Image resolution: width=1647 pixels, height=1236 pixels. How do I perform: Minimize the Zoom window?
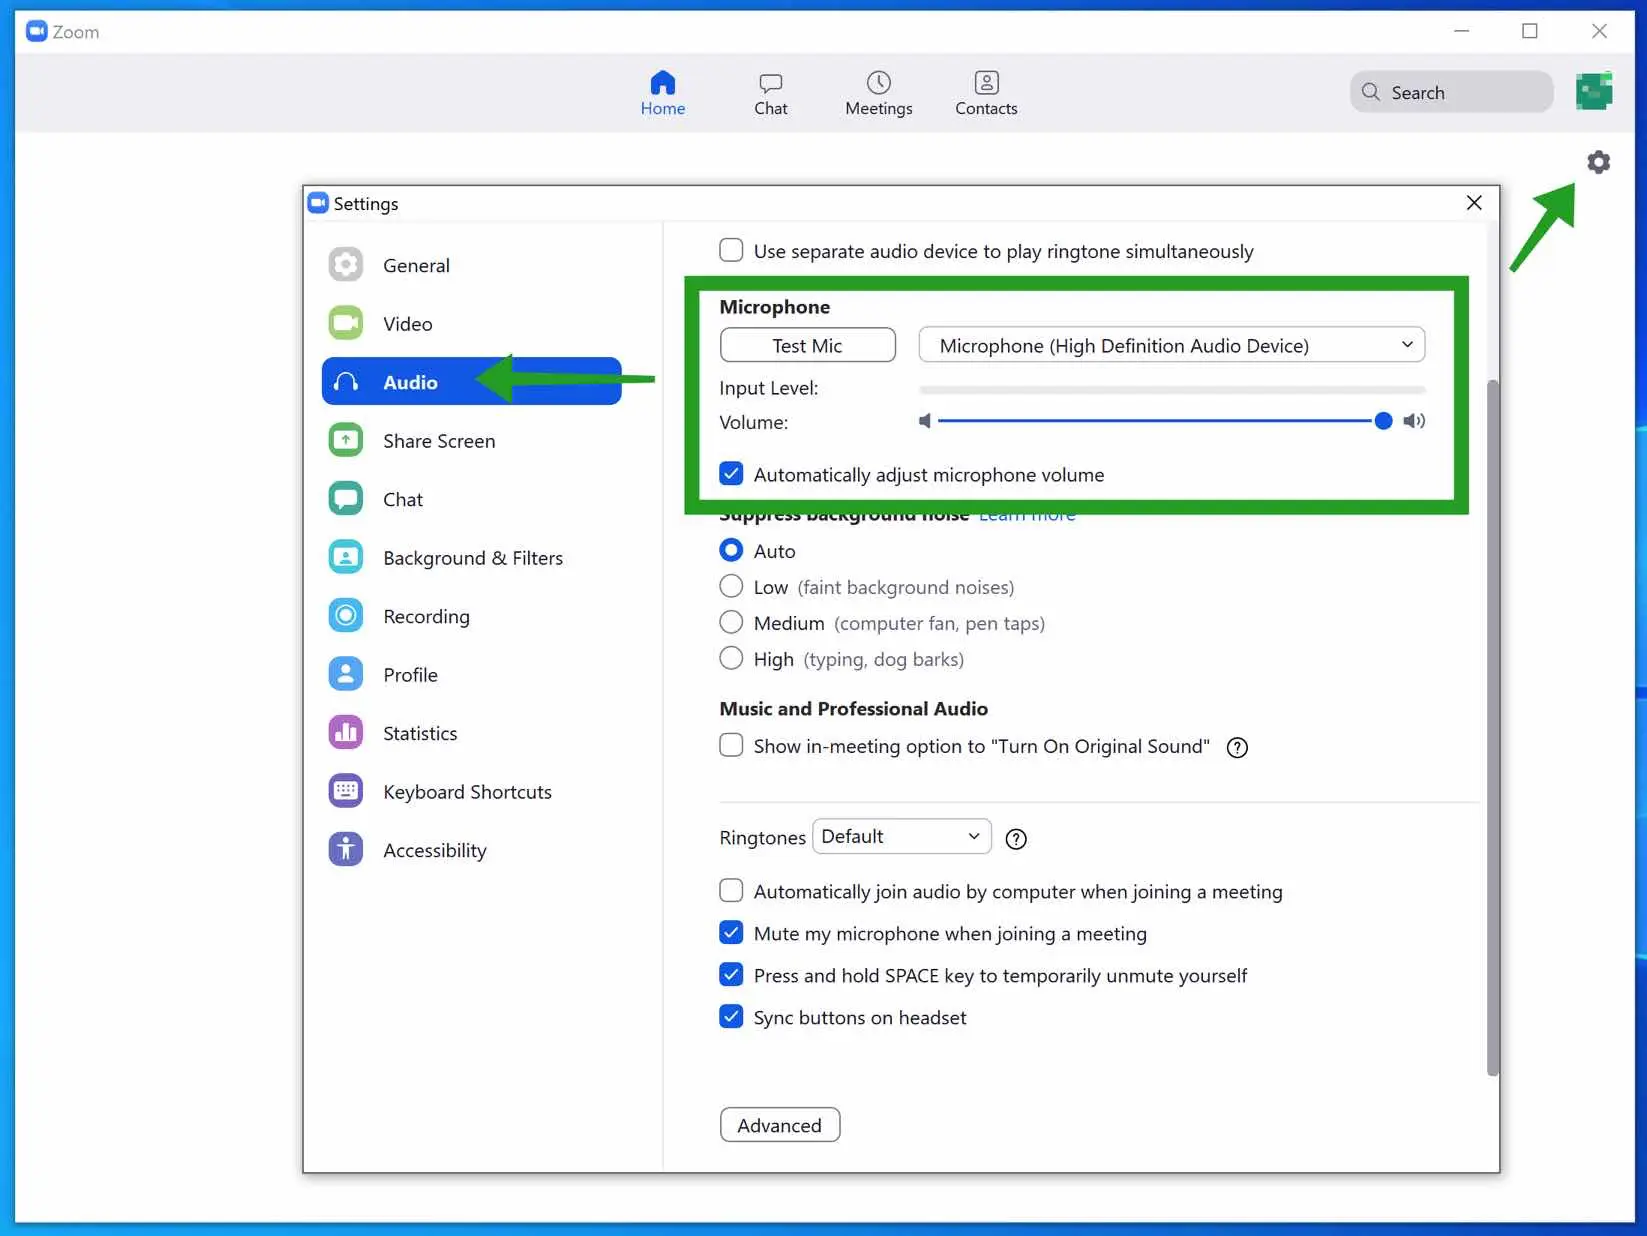coord(1461,31)
